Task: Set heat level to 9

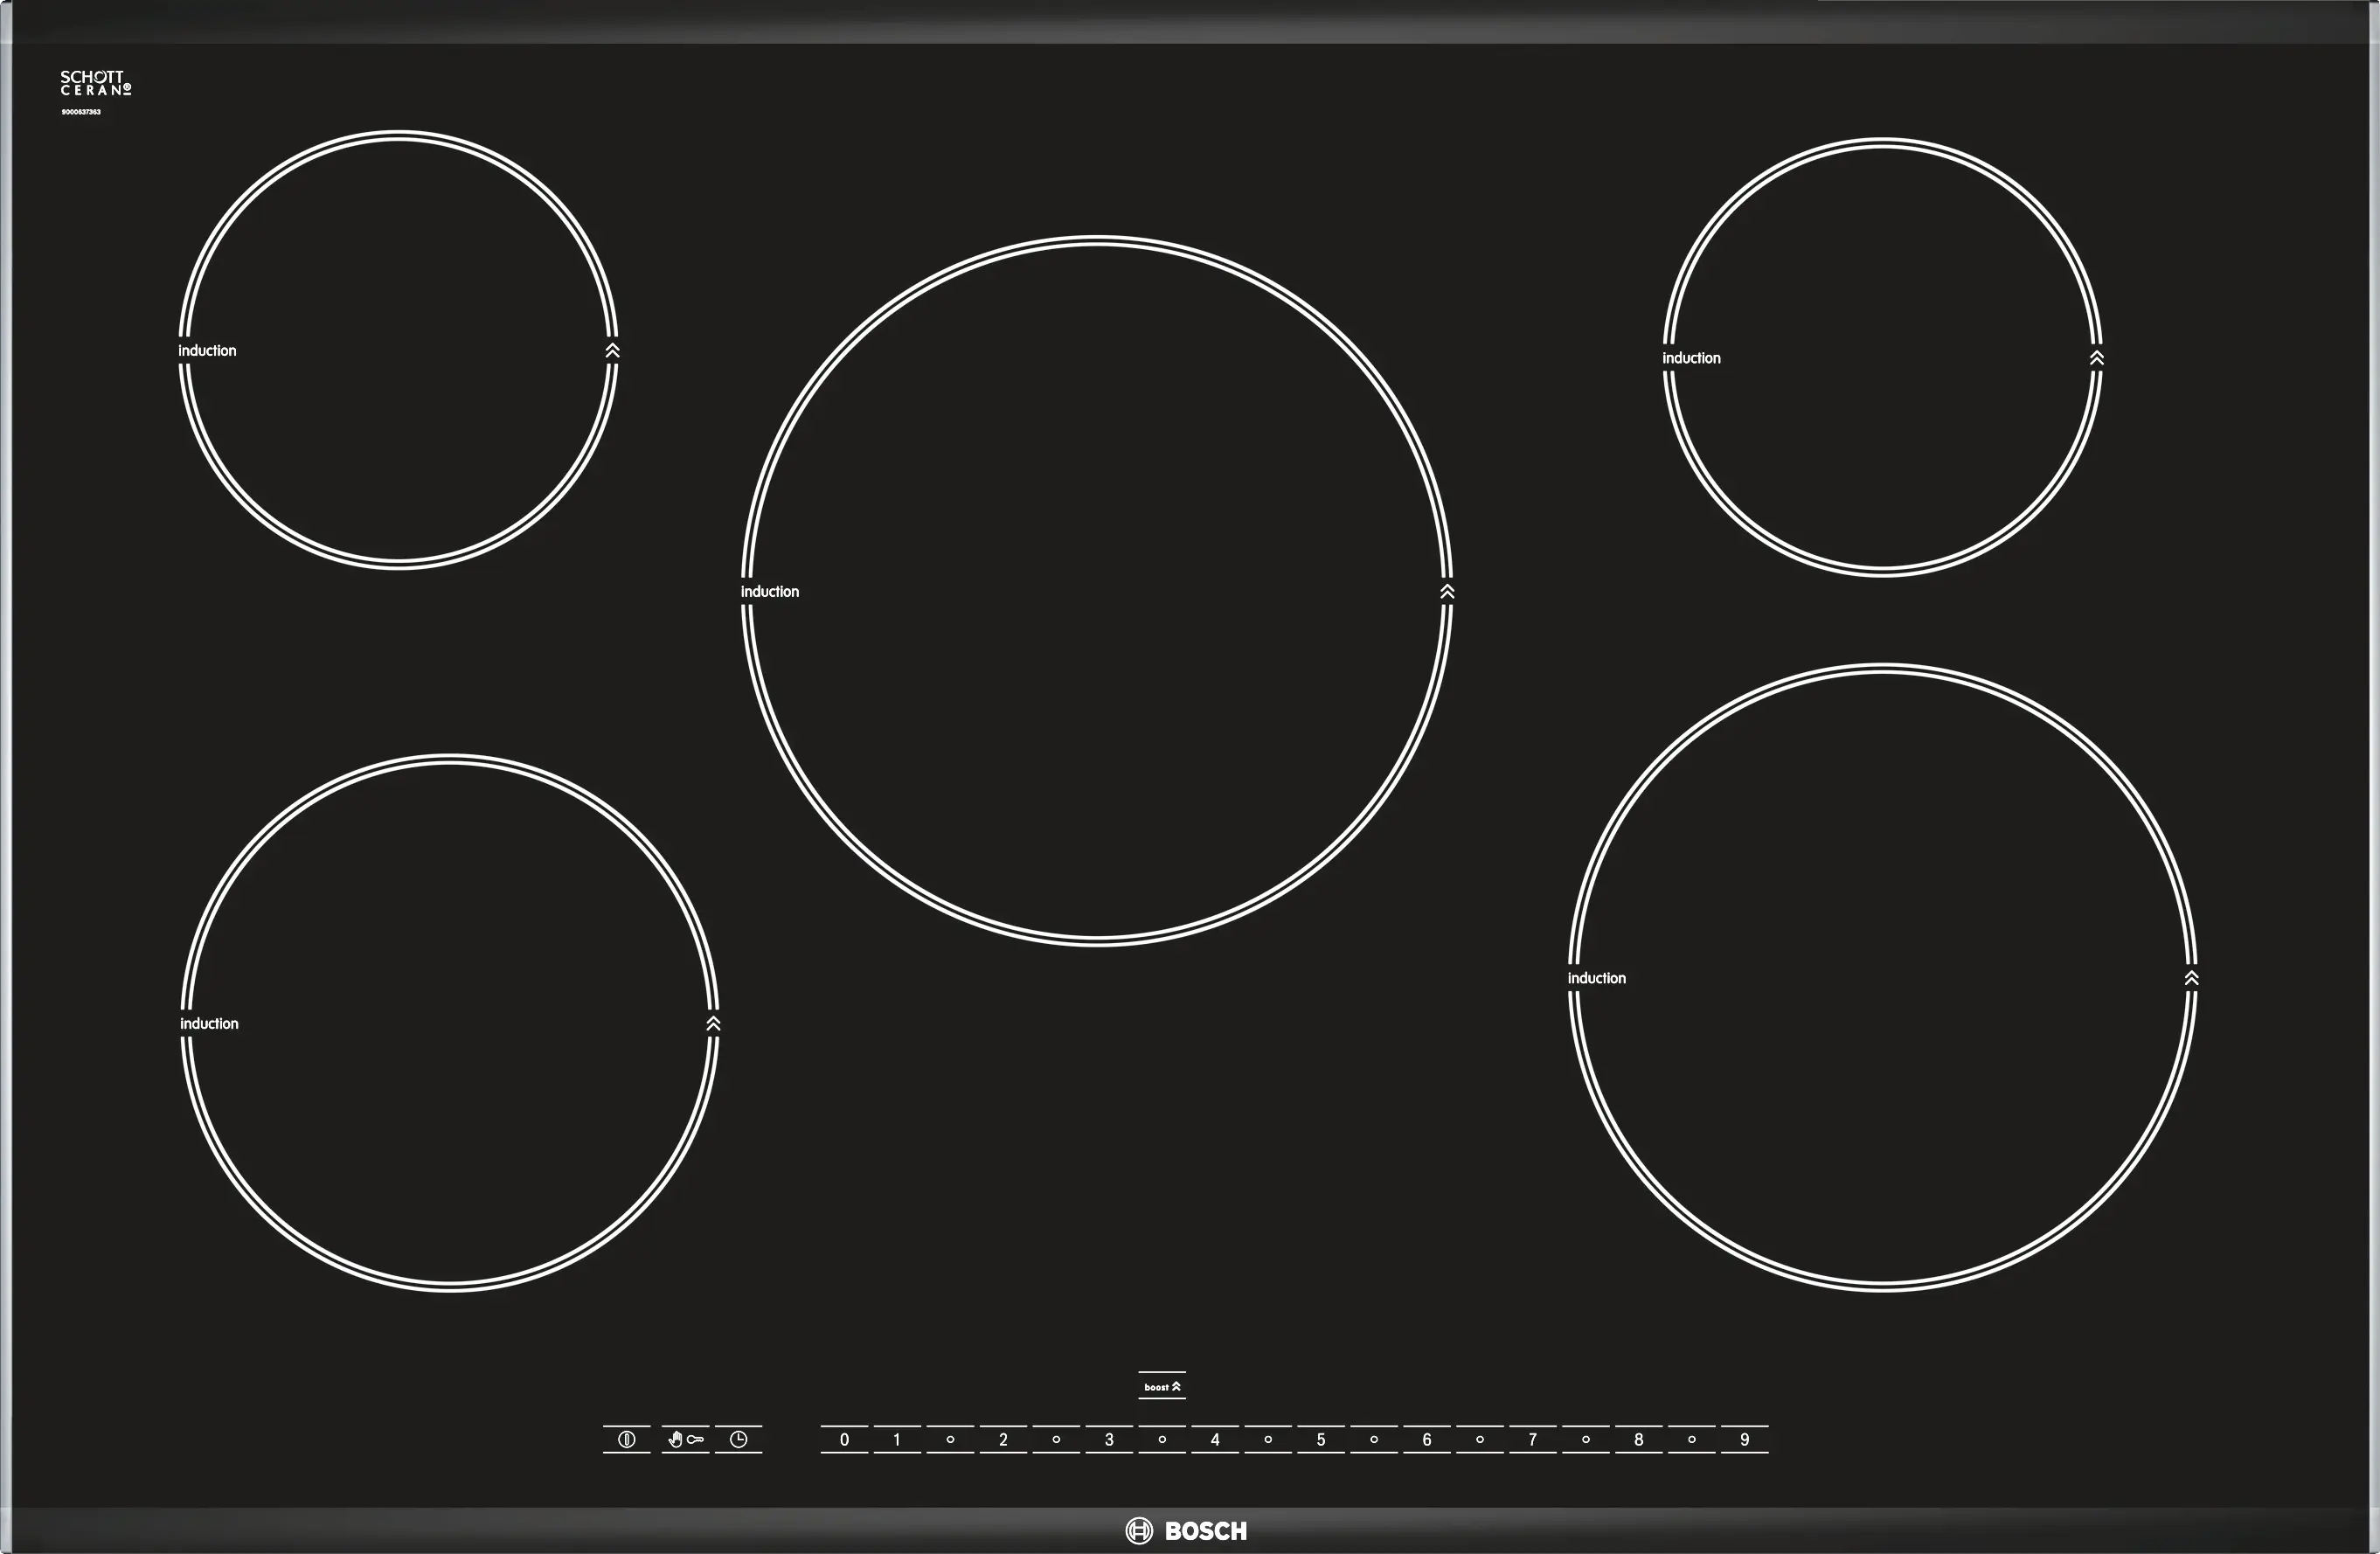Action: pos(1745,1439)
